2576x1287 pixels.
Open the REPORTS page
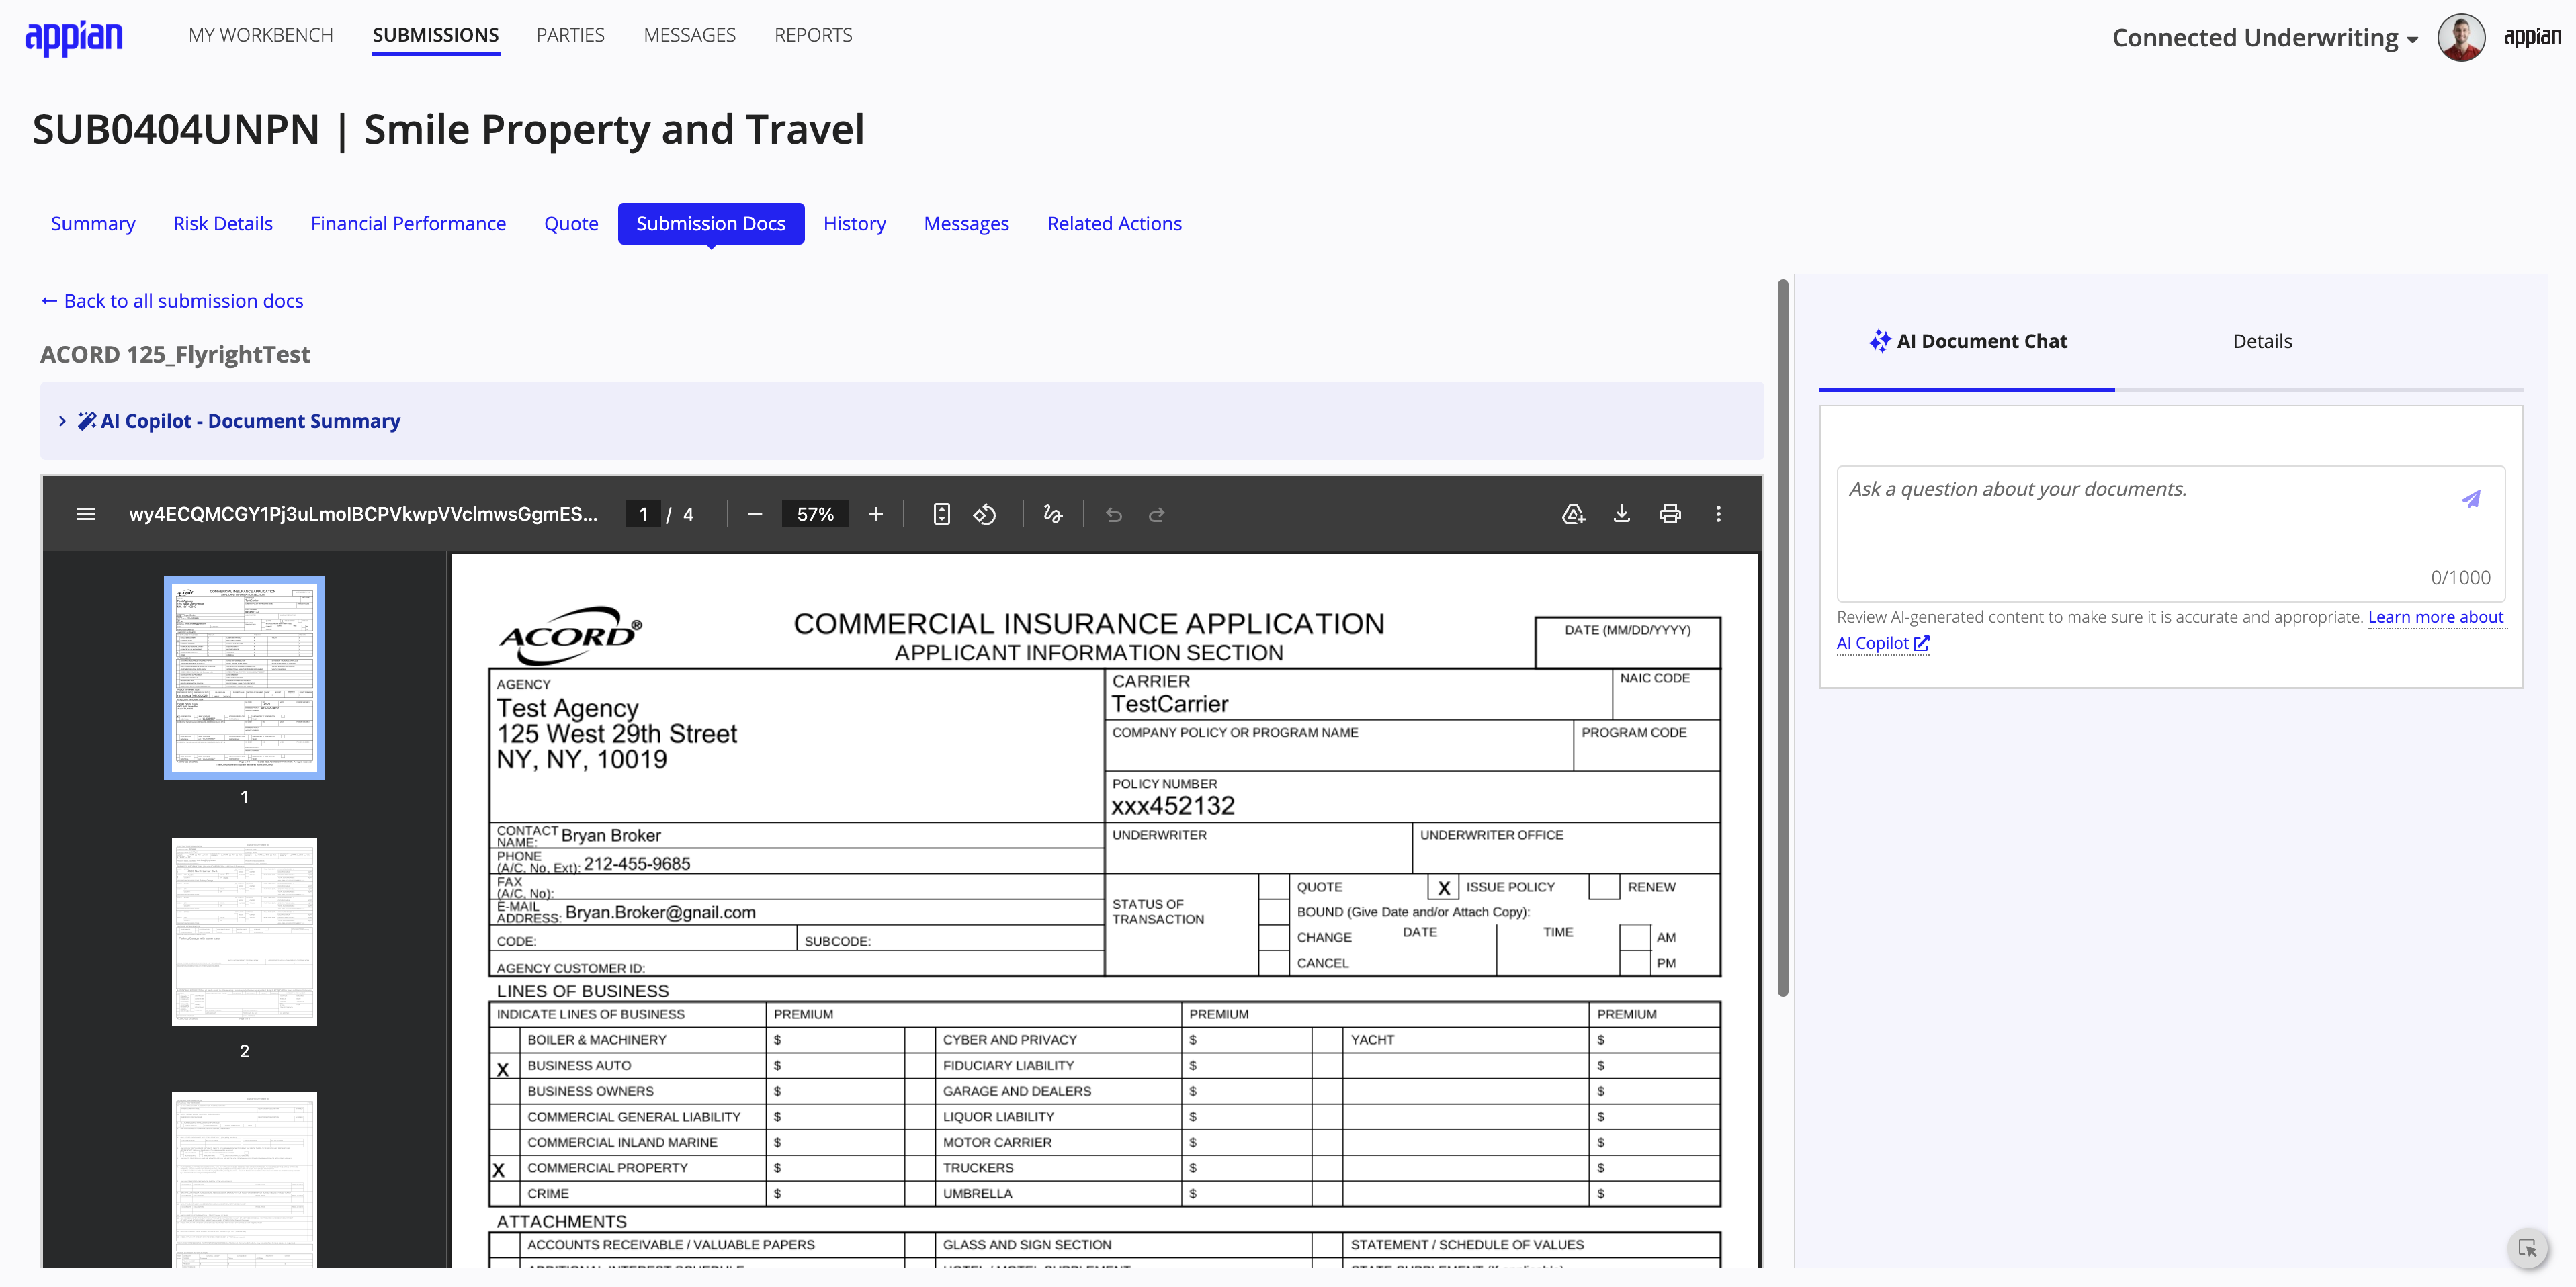[x=813, y=35]
